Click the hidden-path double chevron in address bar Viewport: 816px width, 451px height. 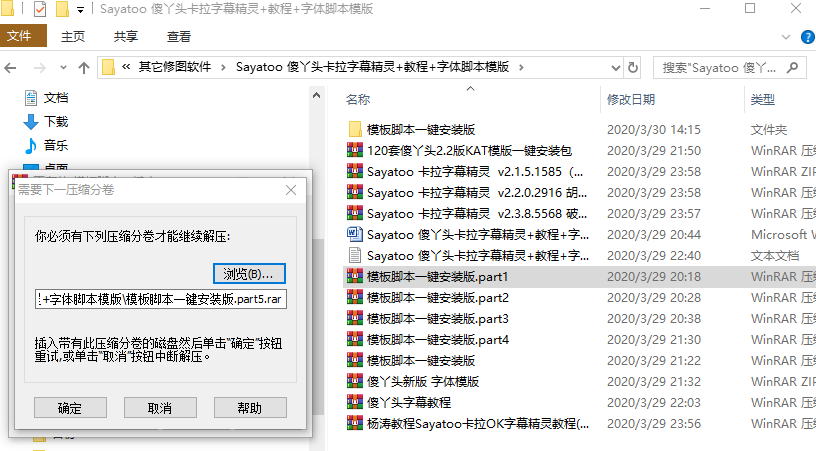click(x=126, y=67)
